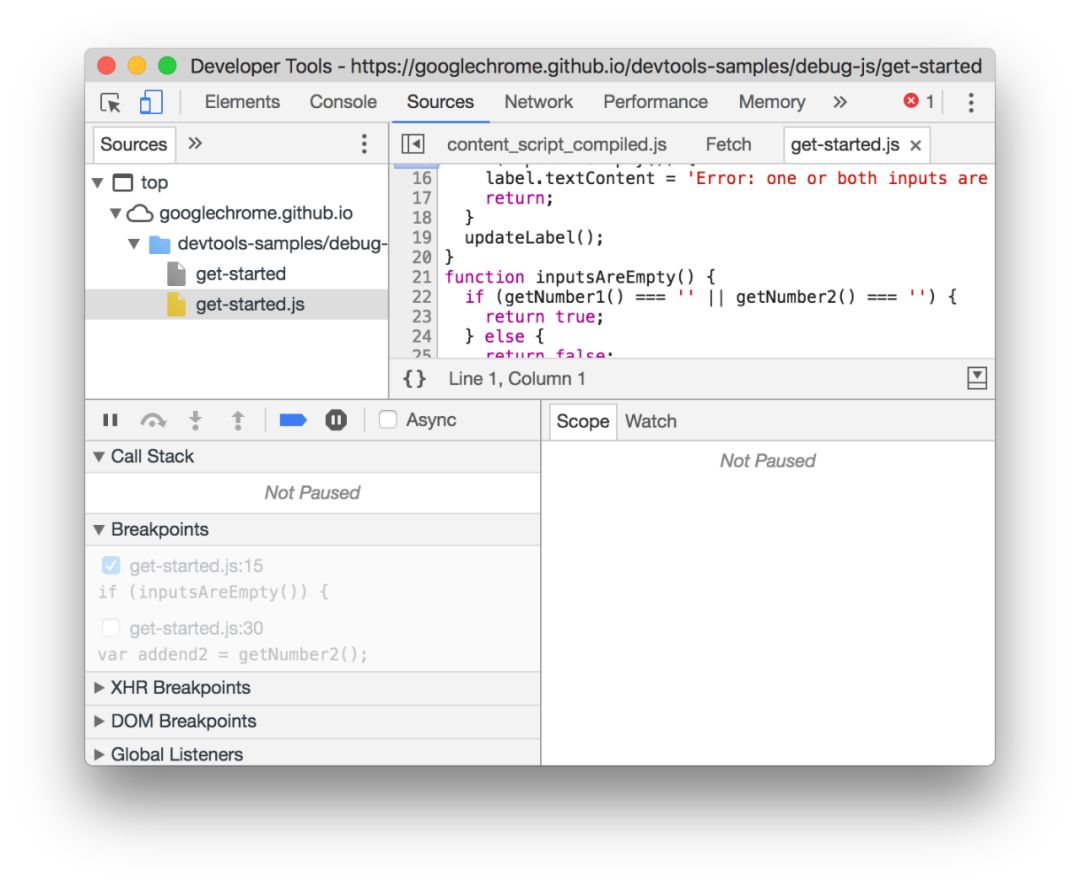Click the step out of function arrow
This screenshot has height=887, width=1080.
point(238,420)
